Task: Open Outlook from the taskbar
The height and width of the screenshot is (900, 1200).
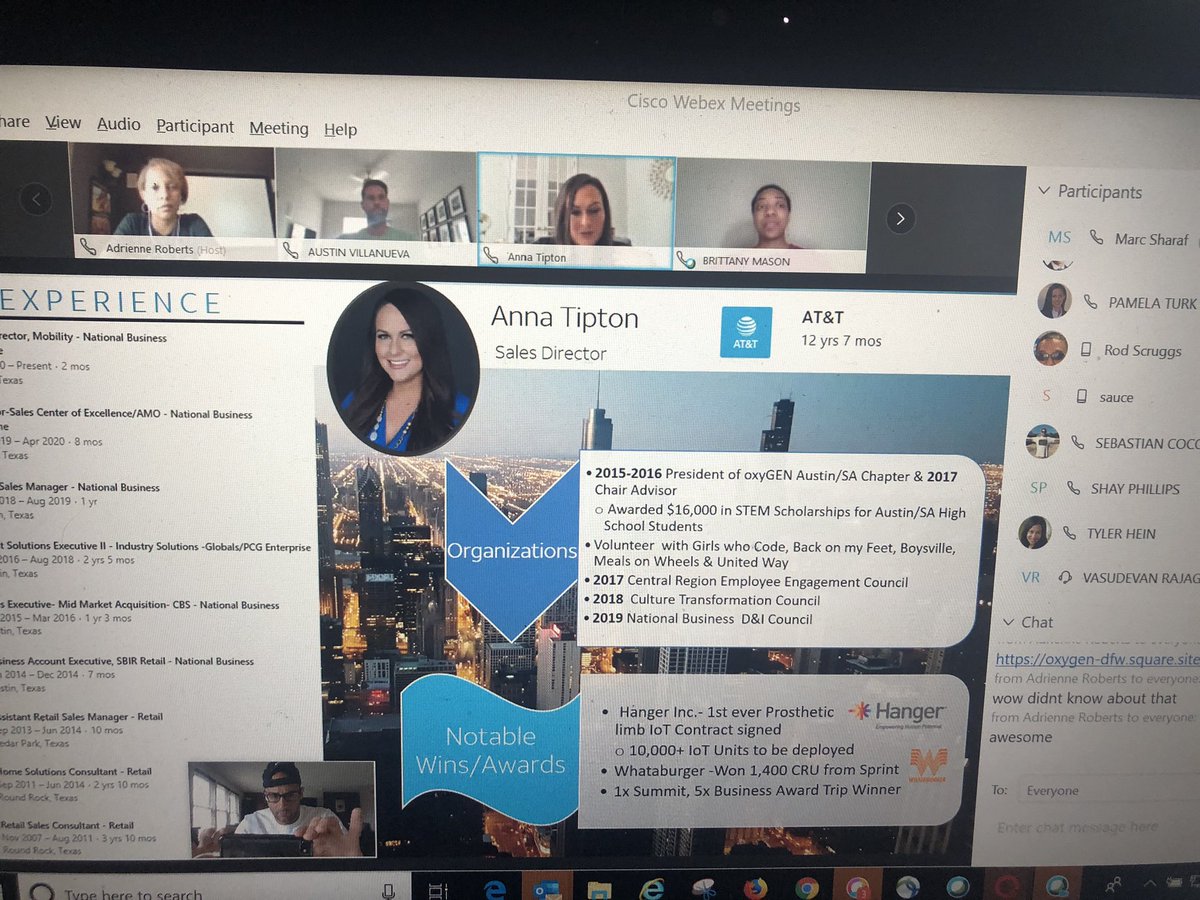Action: (546, 888)
